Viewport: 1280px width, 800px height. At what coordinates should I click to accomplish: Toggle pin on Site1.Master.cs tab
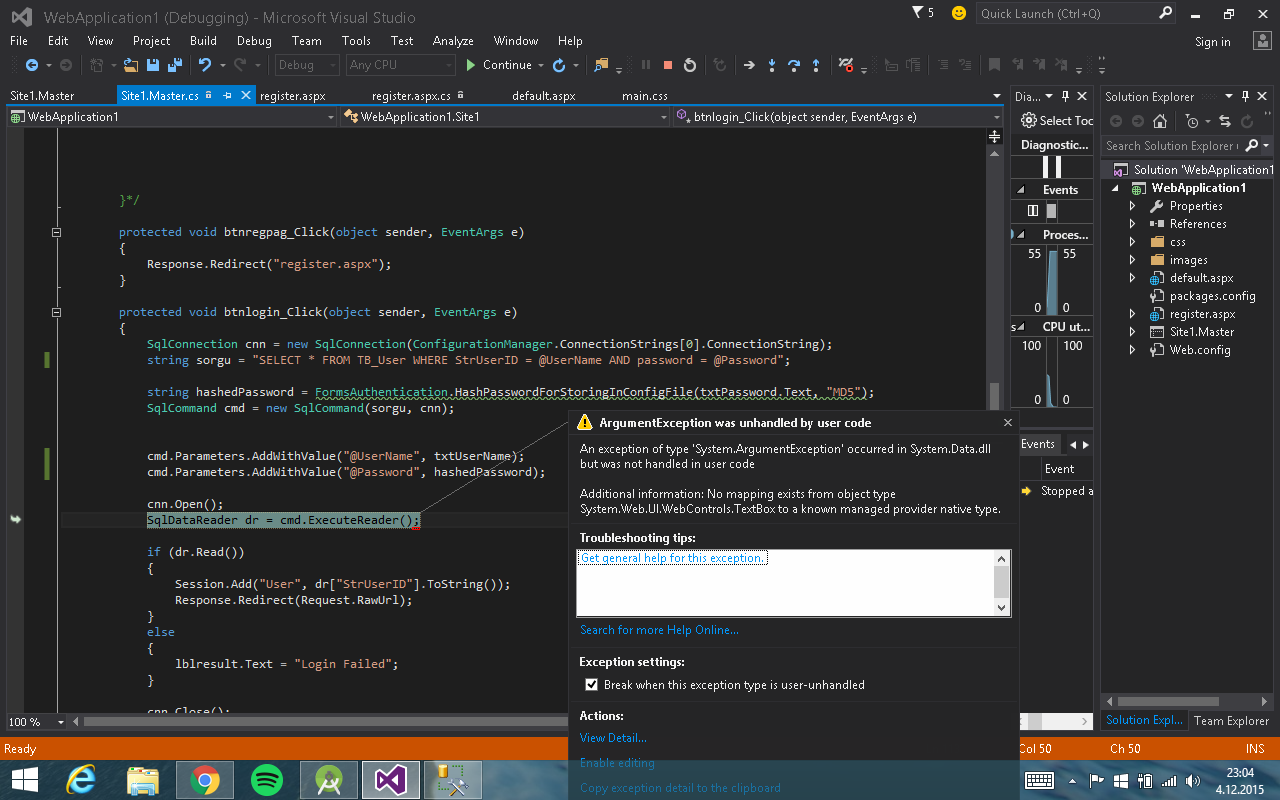(x=226, y=96)
